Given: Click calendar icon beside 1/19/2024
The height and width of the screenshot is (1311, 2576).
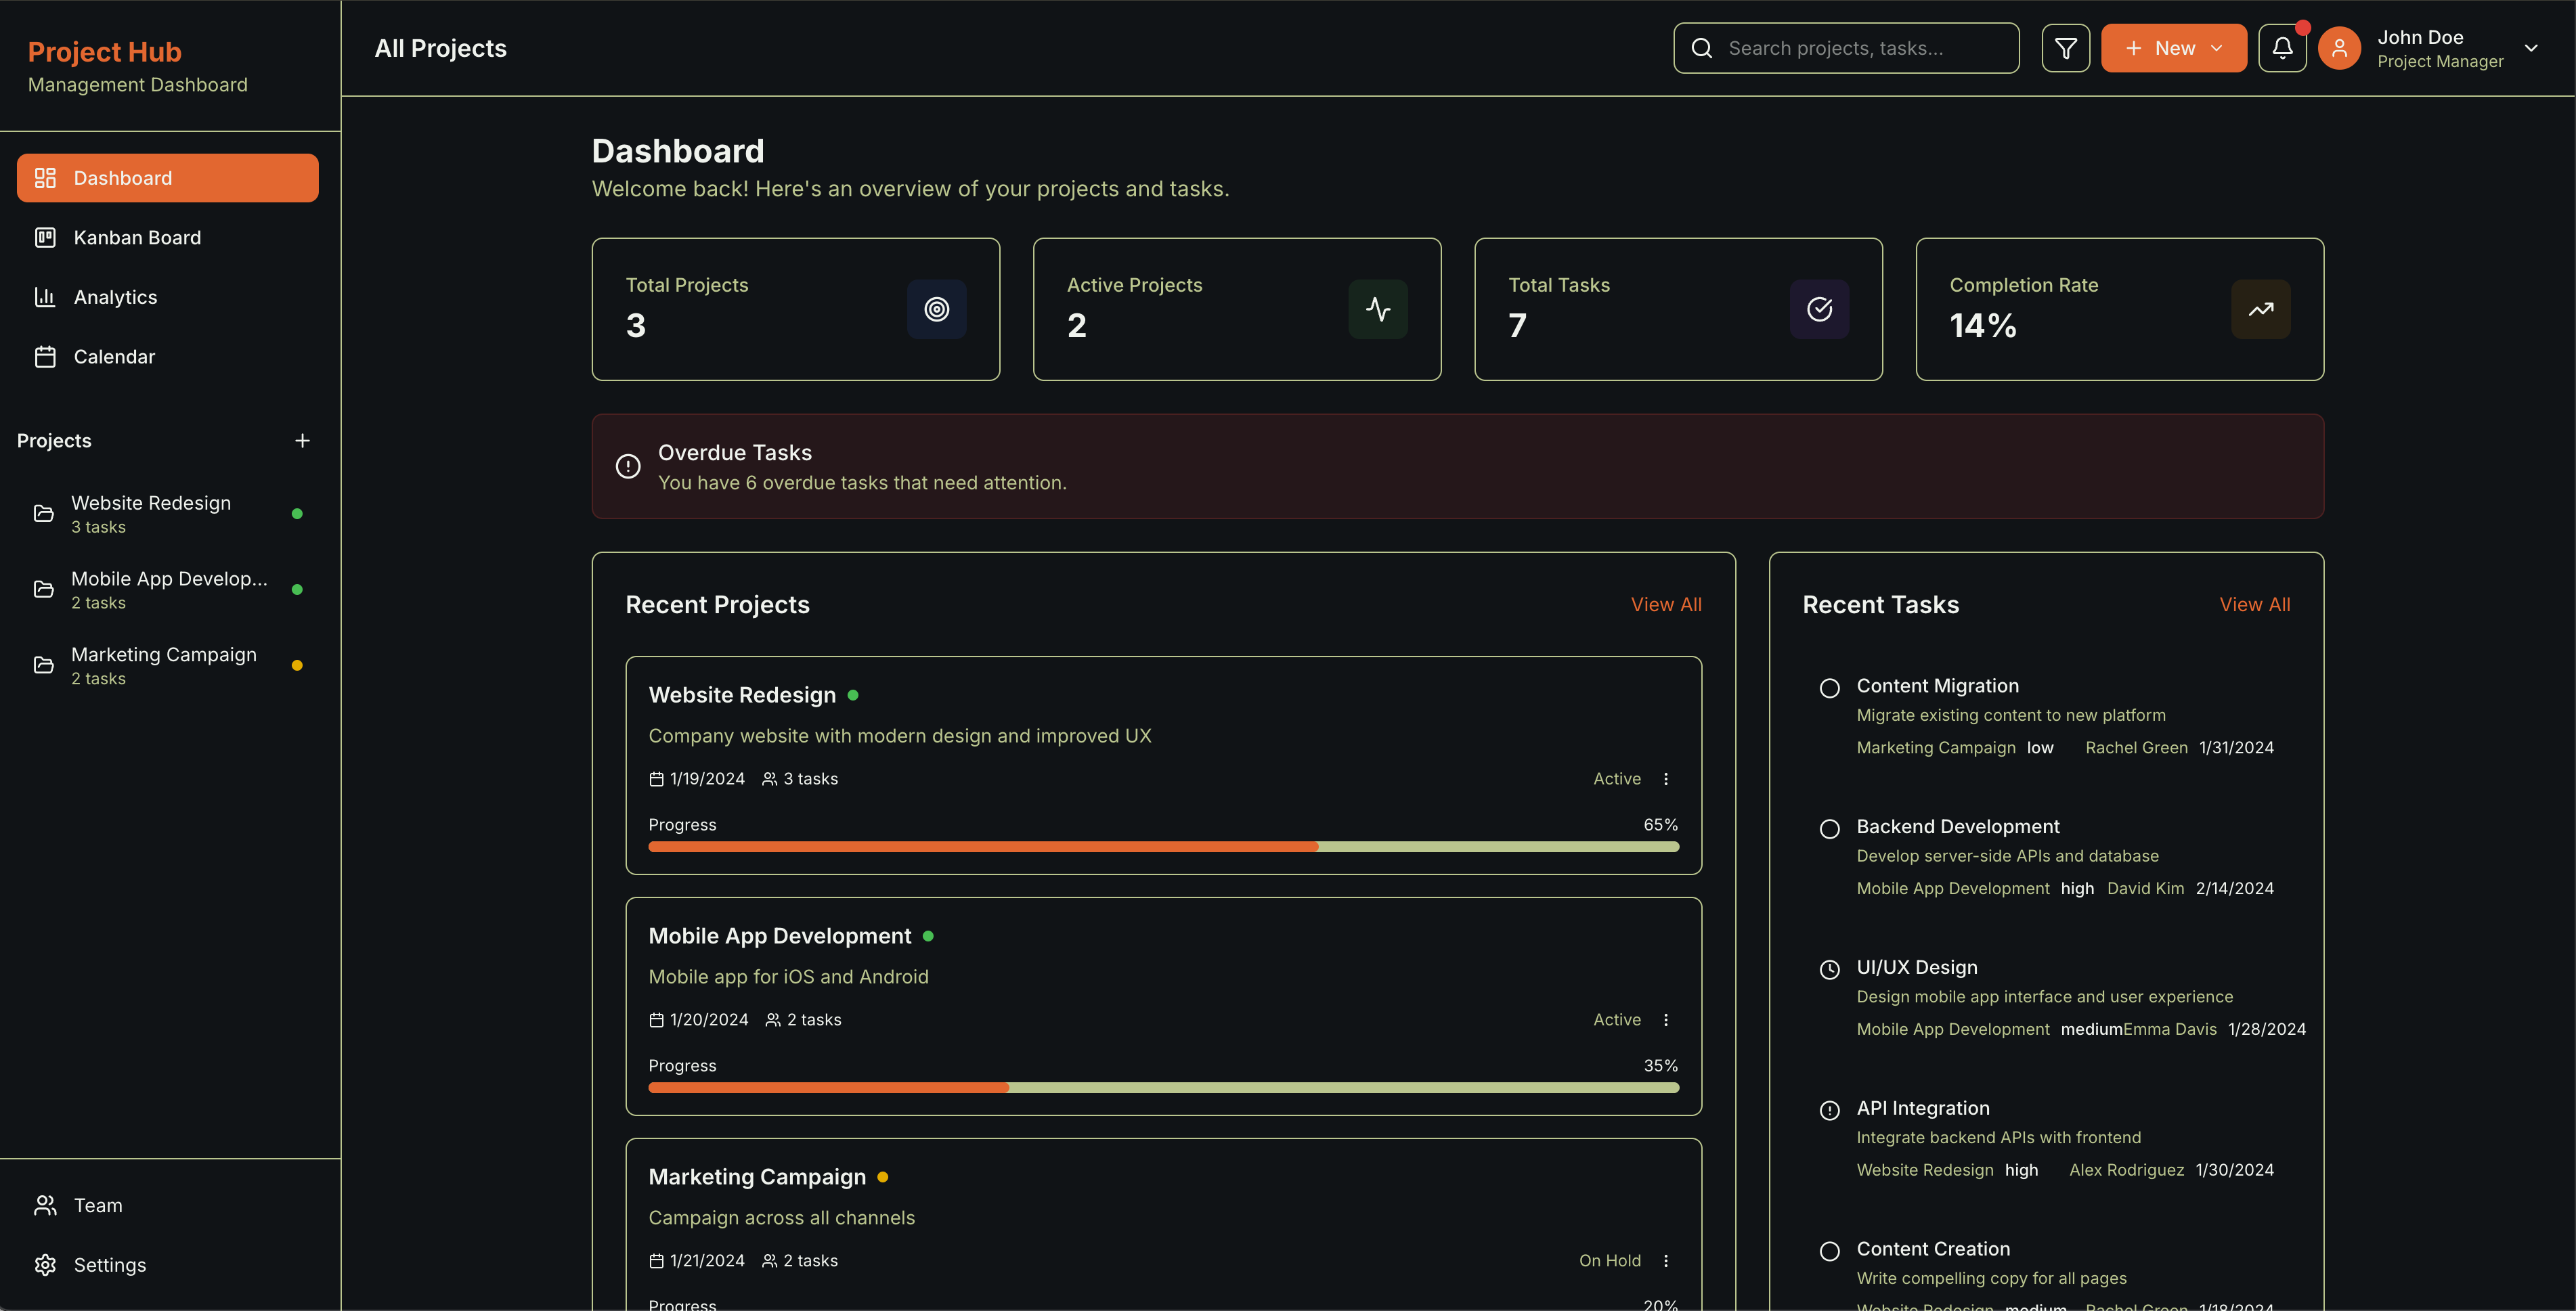Looking at the screenshot, I should [x=656, y=779].
